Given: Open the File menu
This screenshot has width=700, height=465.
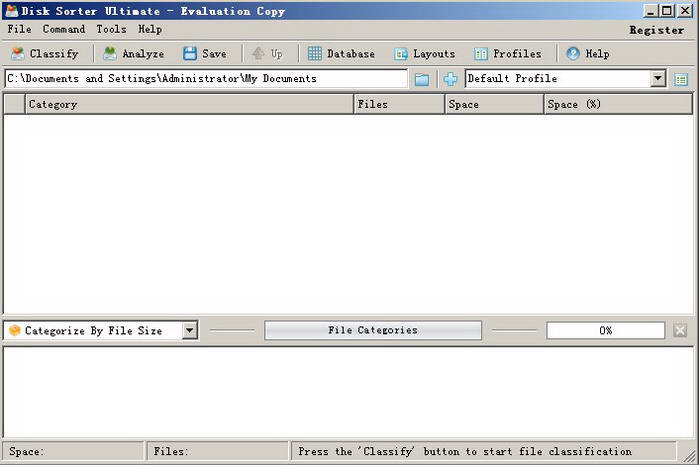Looking at the screenshot, I should pos(19,29).
